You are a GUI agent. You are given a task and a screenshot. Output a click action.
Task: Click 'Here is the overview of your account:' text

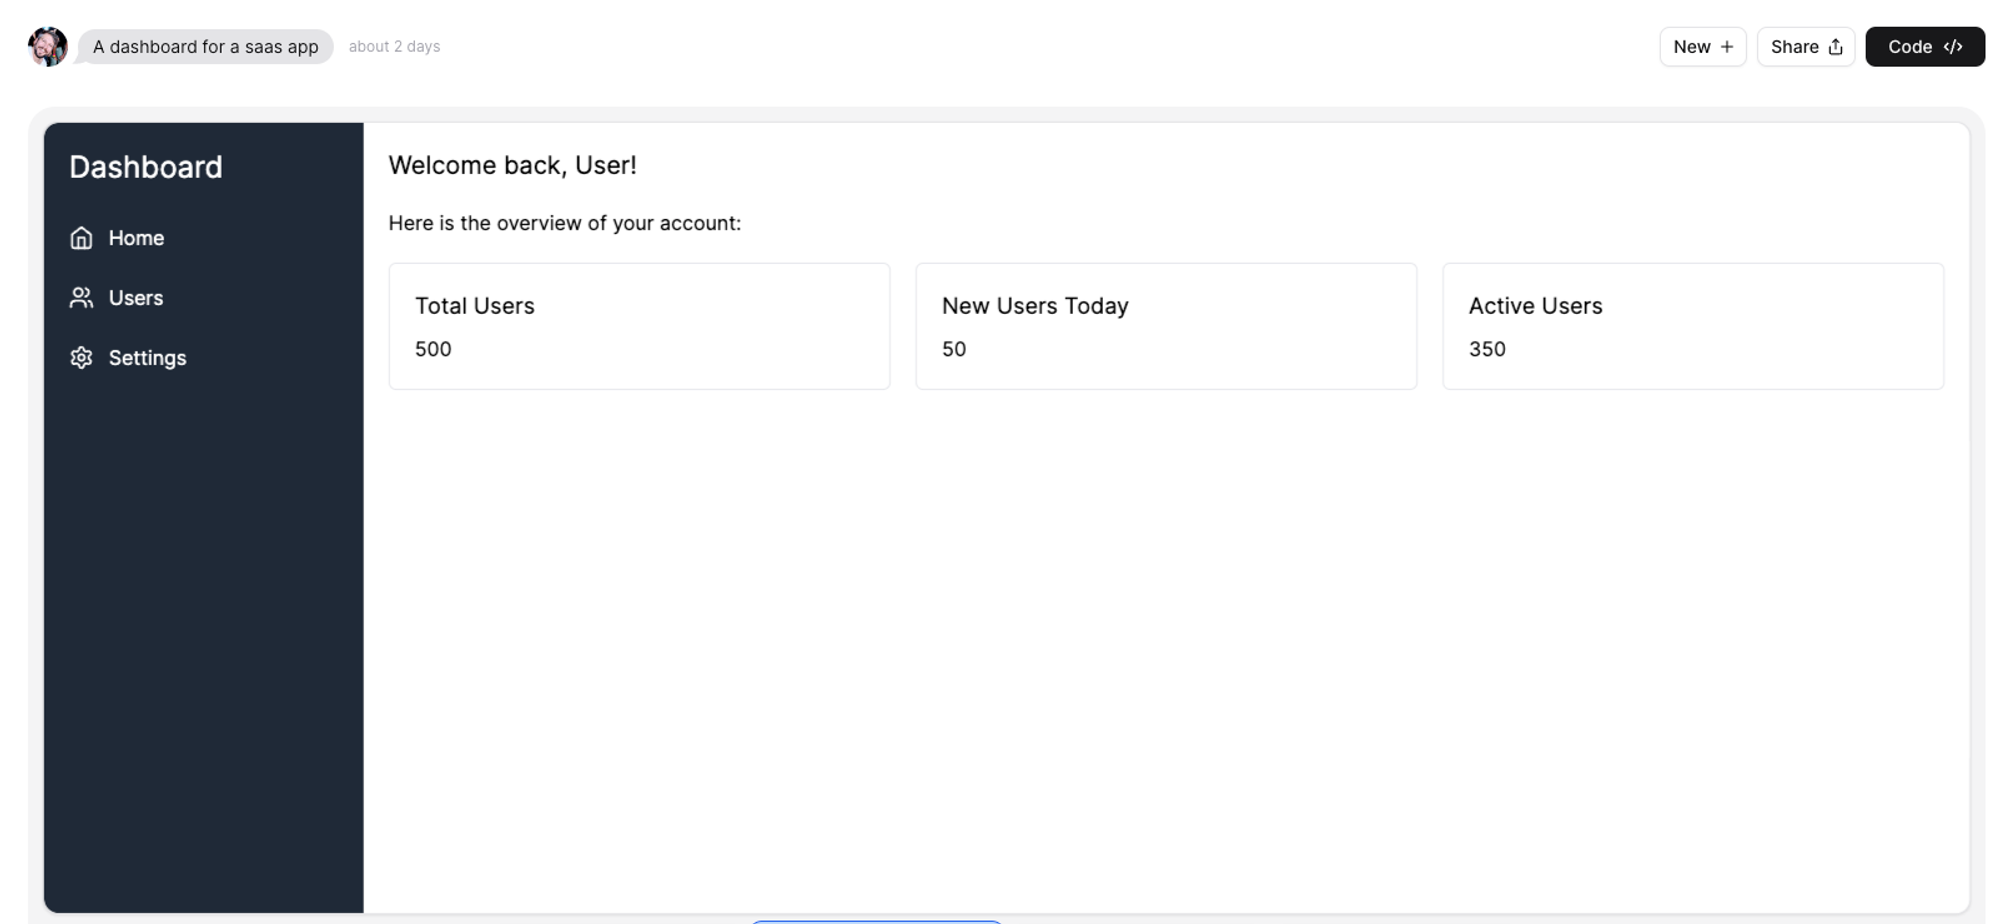565,223
